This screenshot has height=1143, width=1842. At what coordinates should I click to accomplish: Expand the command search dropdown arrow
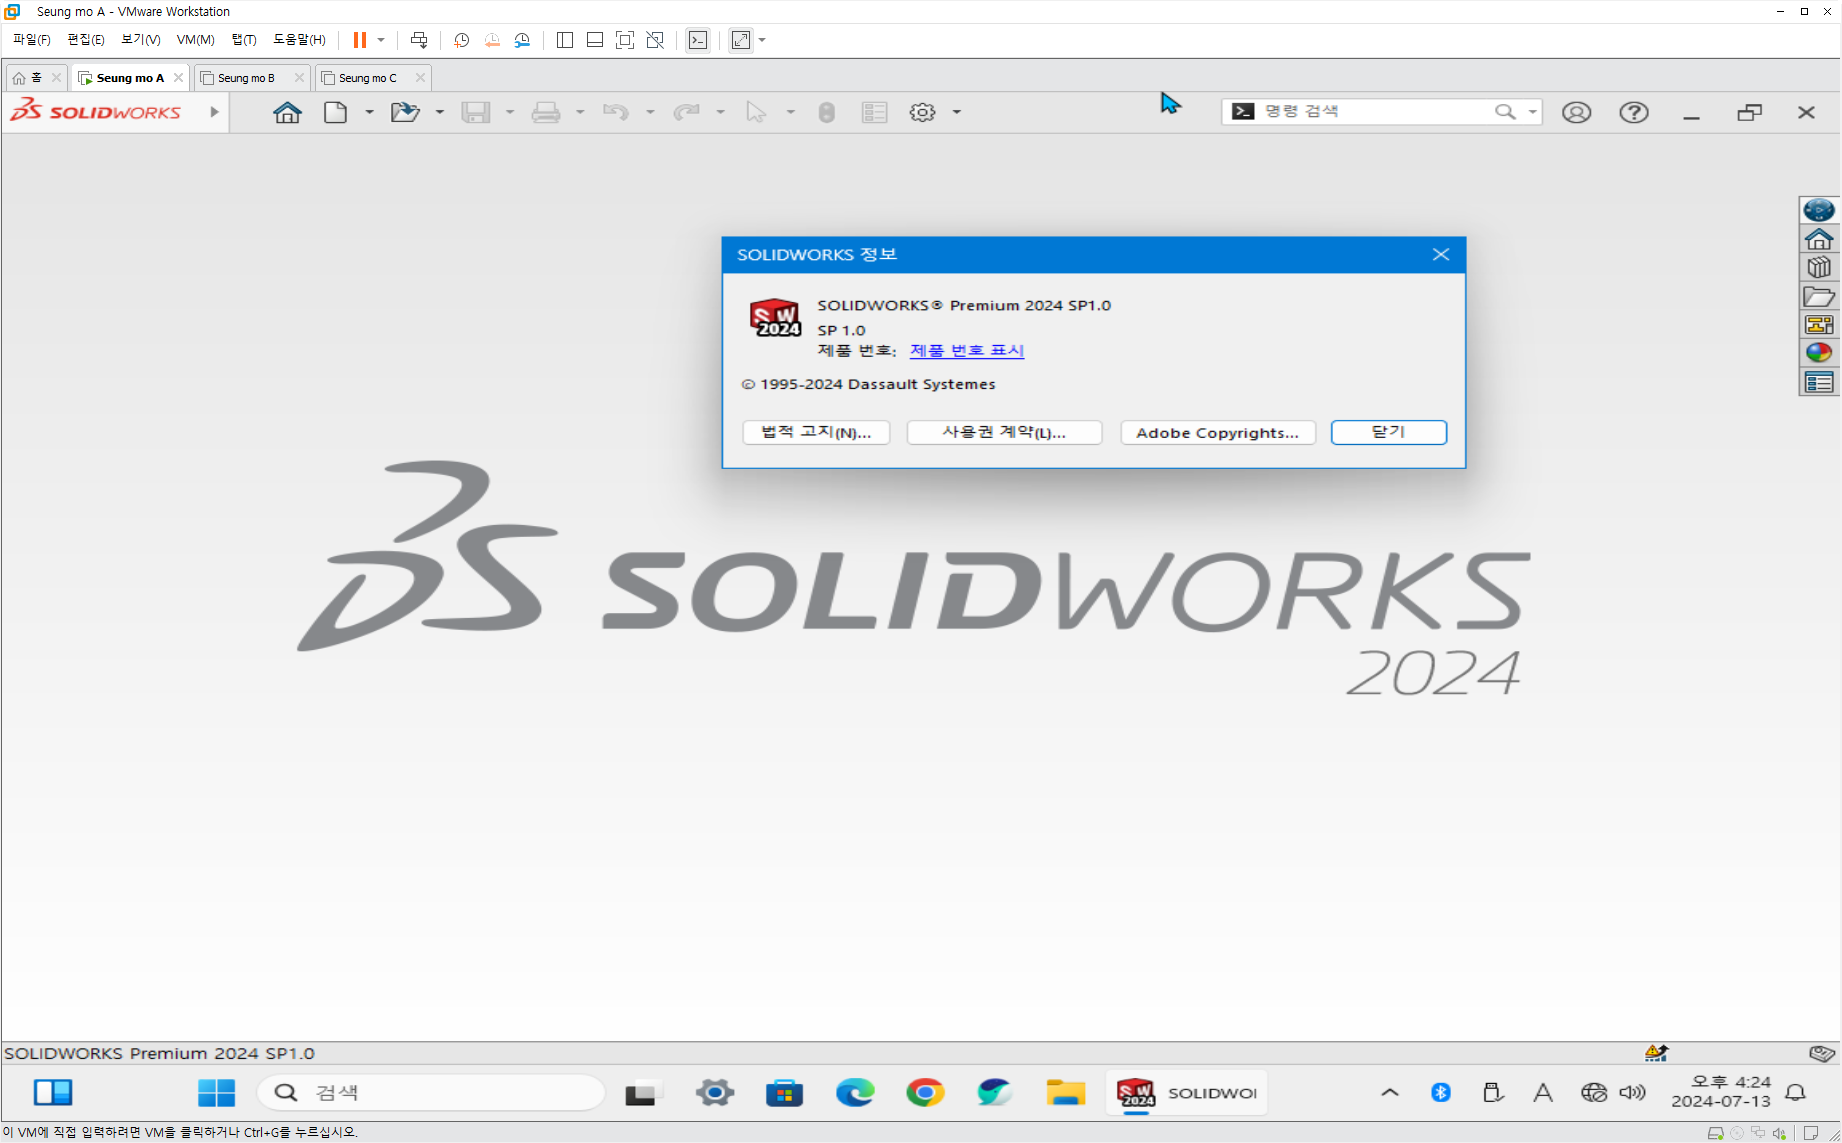pos(1532,111)
